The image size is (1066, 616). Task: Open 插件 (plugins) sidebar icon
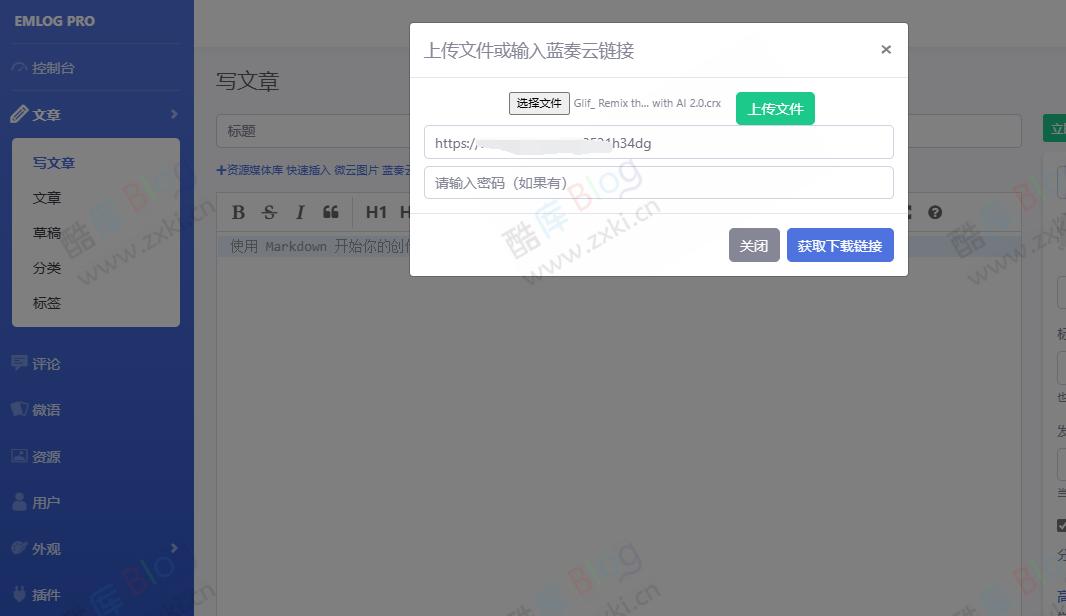(x=21, y=594)
